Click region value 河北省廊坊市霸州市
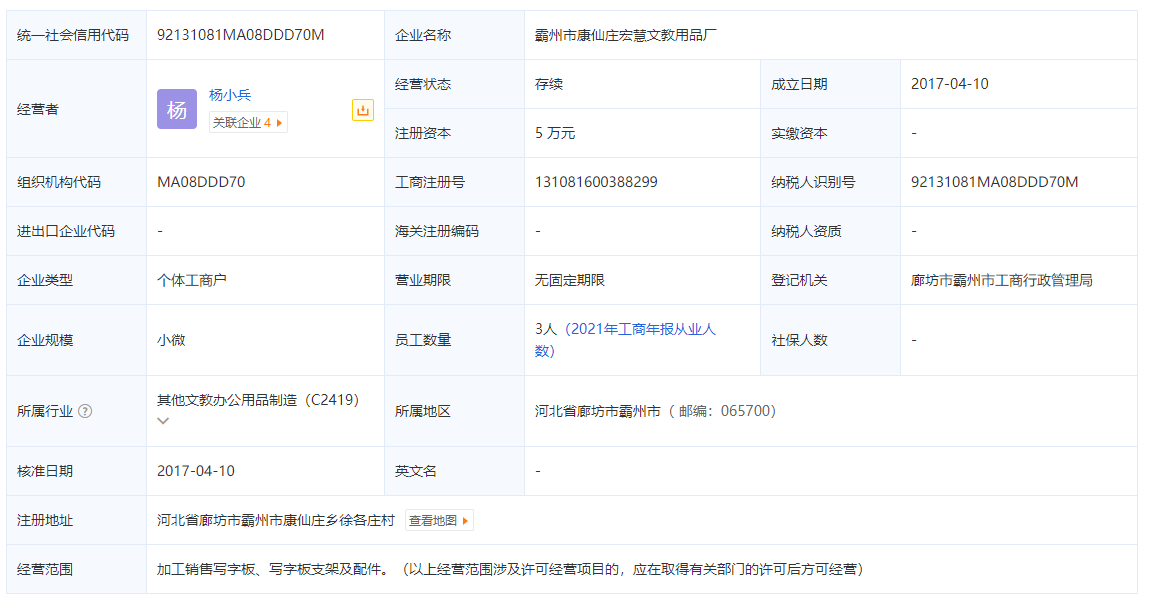The width and height of the screenshot is (1150, 604). click(x=598, y=411)
